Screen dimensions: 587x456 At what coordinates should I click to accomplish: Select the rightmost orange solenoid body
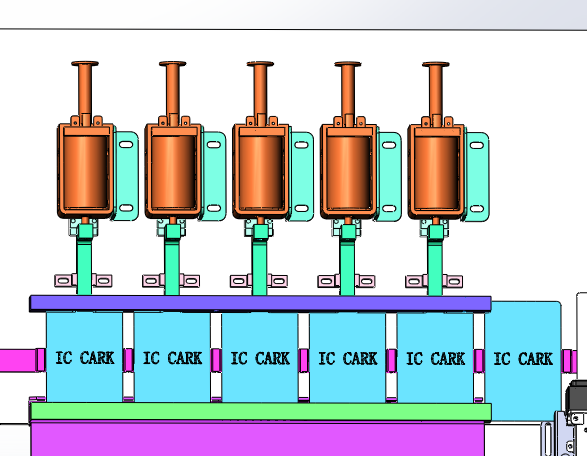tap(437, 171)
